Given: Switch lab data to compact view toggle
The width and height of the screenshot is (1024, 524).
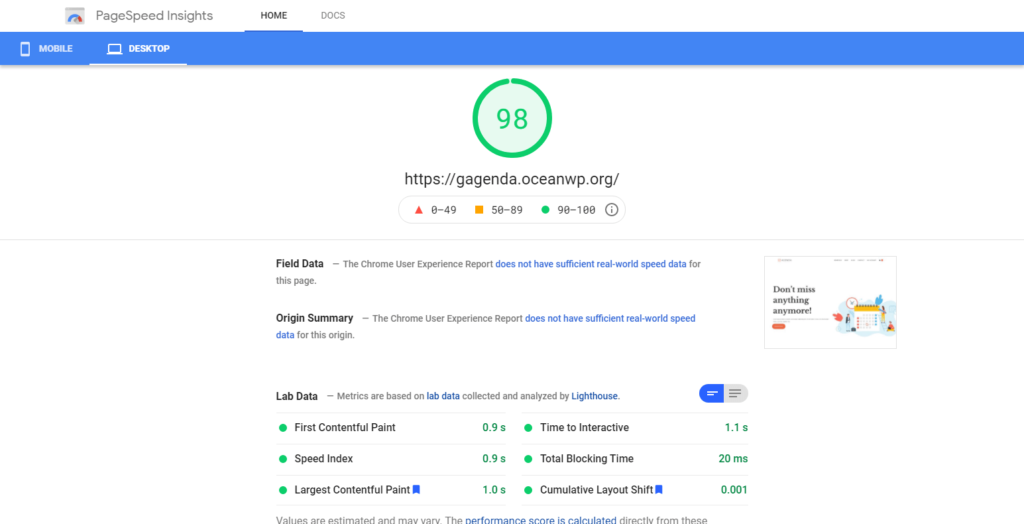Looking at the screenshot, I should pos(711,393).
